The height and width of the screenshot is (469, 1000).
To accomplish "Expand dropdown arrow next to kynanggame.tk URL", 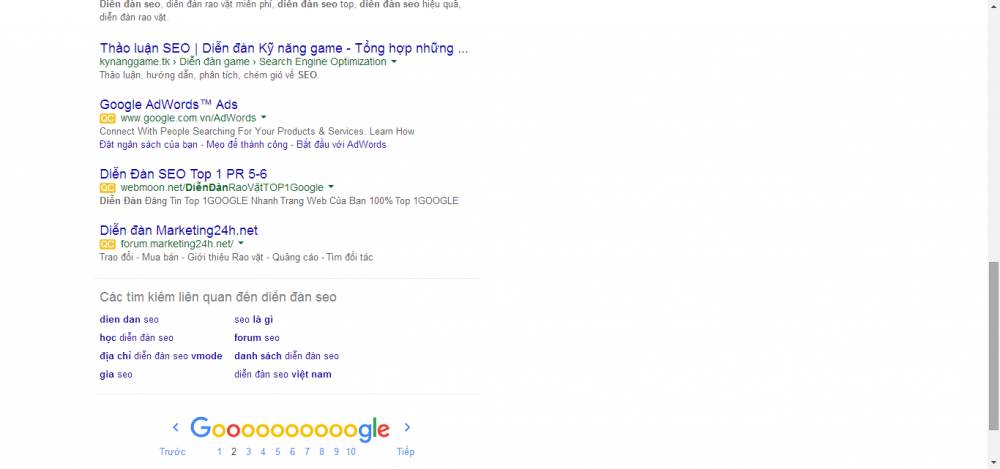I will 393,62.
